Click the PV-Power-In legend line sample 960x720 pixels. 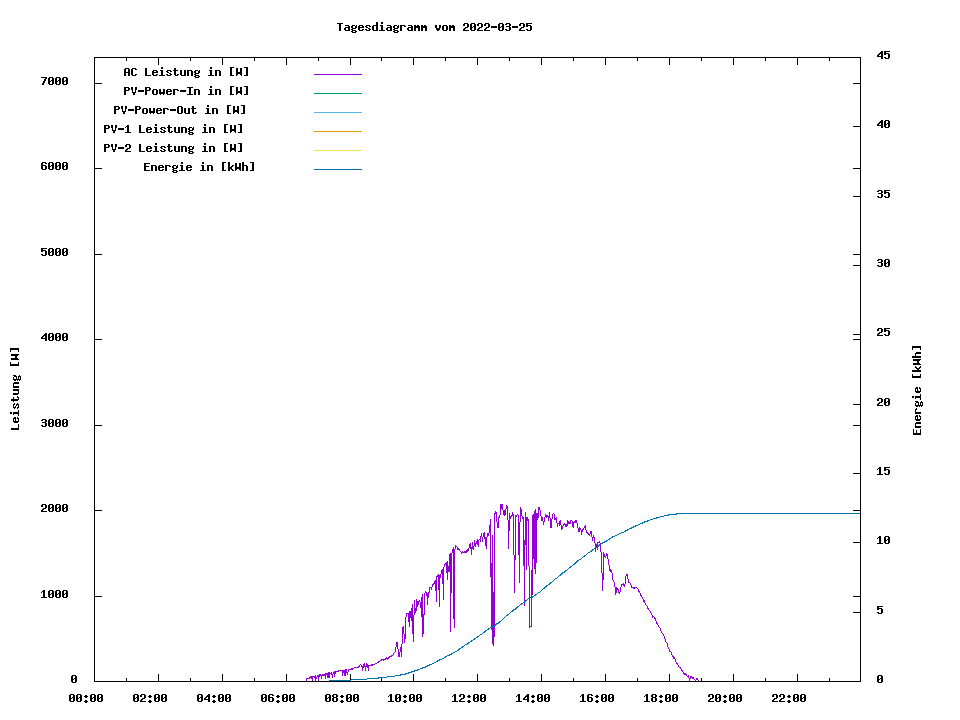[x=337, y=93]
